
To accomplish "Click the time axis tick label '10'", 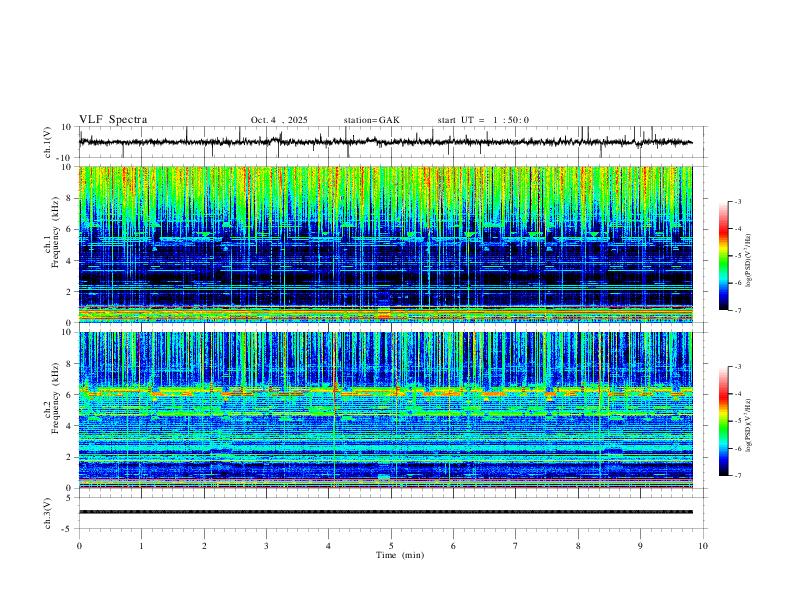I will tap(703, 546).
